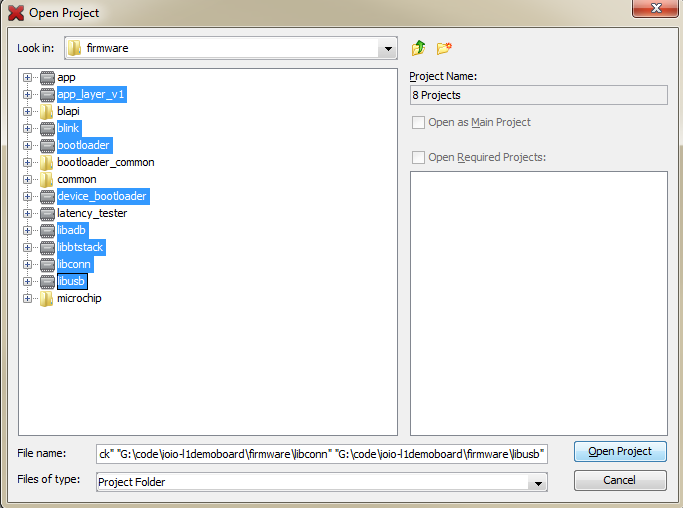Screen dimensions: 683x508
Task: Expand the app_layer_v1 tree node
Action: coord(28,94)
